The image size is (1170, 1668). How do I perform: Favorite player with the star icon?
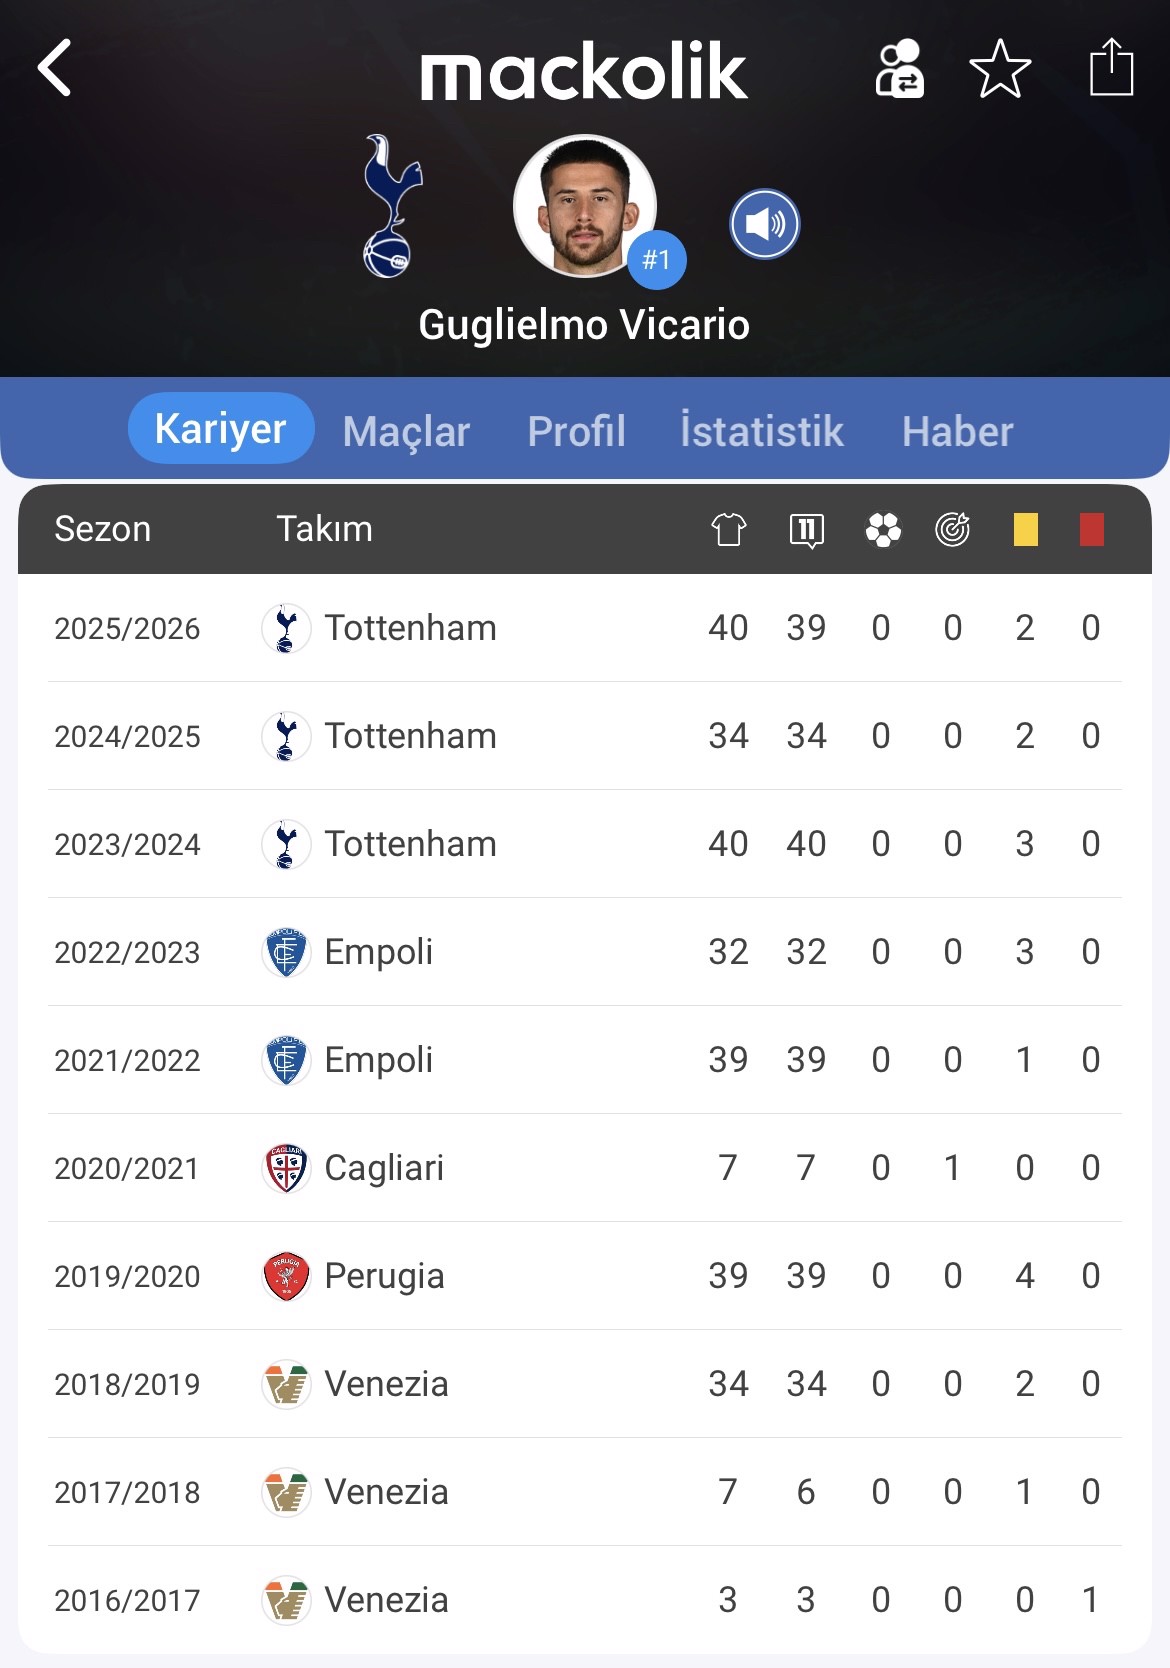click(1000, 69)
